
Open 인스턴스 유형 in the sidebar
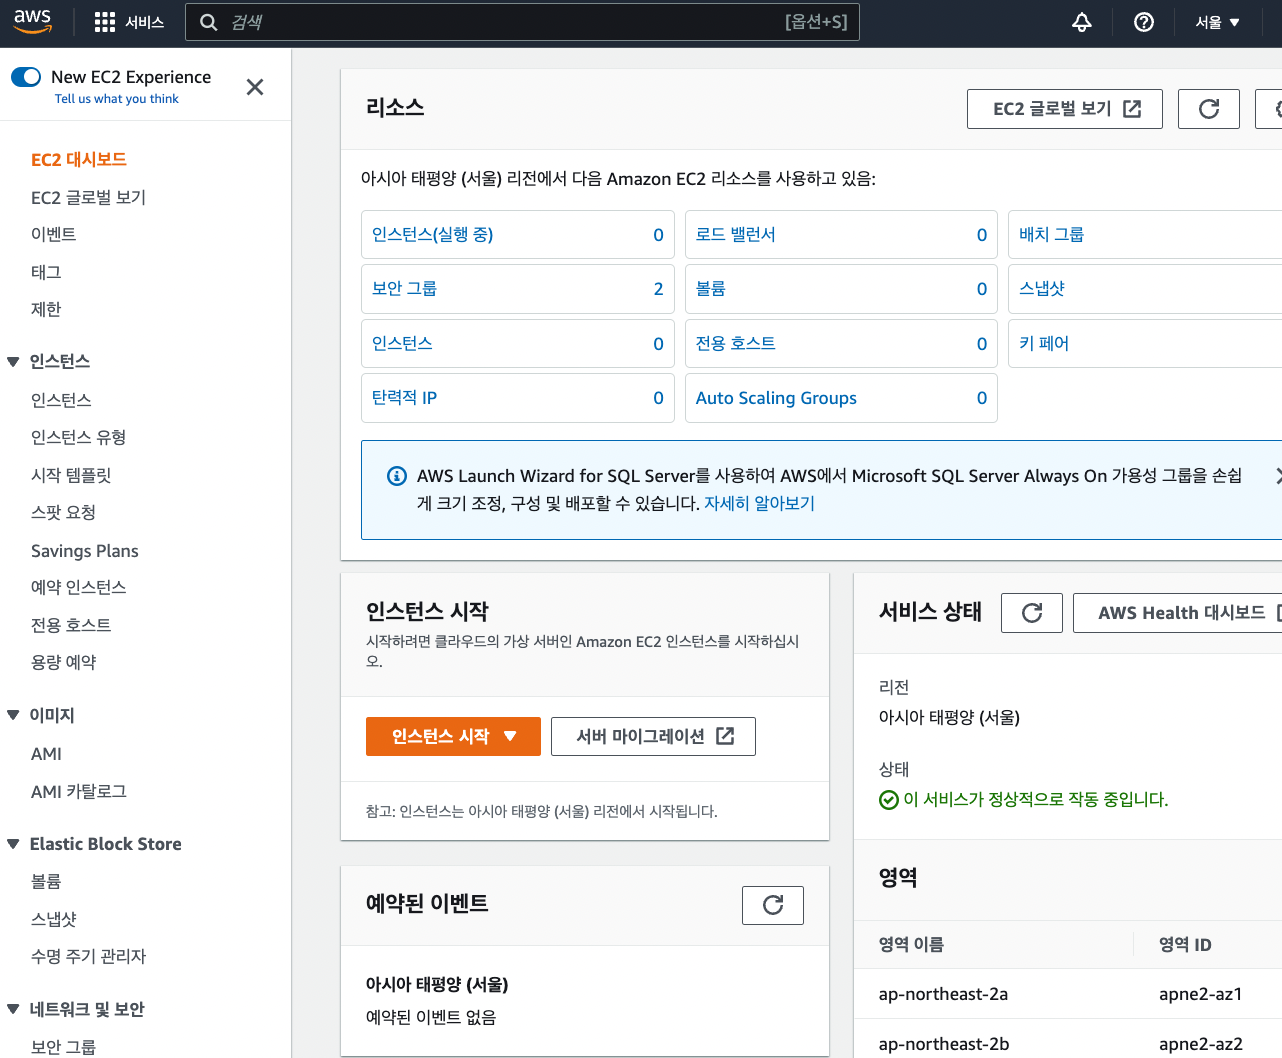click(78, 437)
